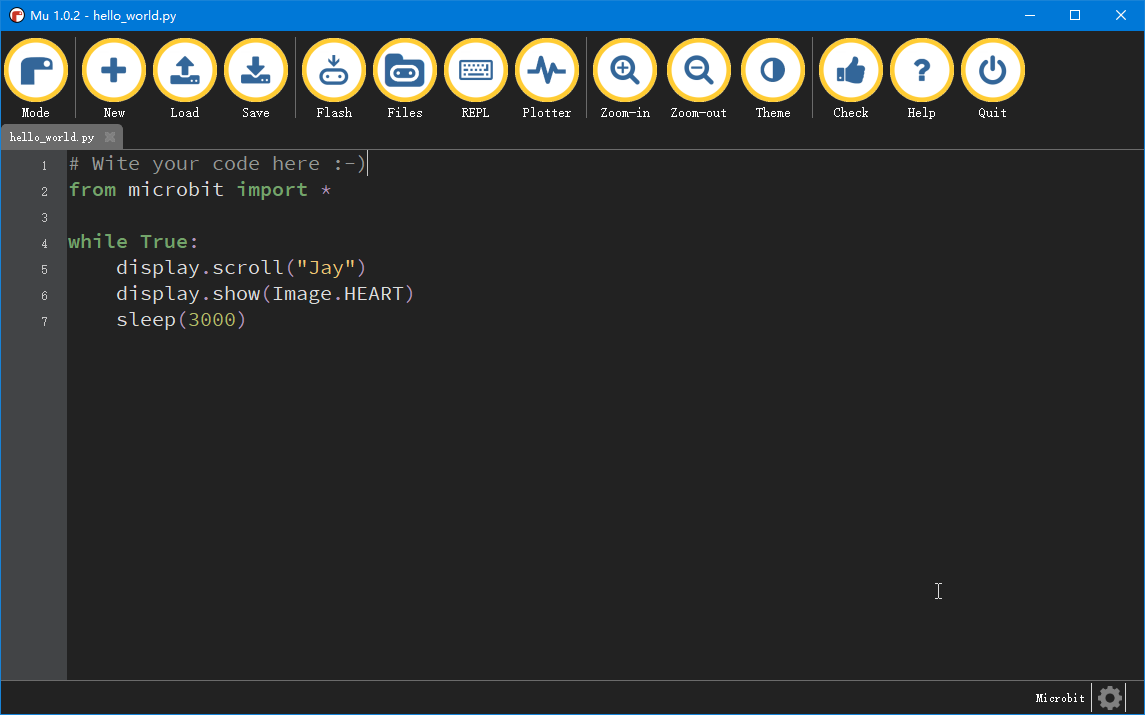Screen dimensions: 1145x715
Task: Create a New file
Action: click(x=113, y=70)
